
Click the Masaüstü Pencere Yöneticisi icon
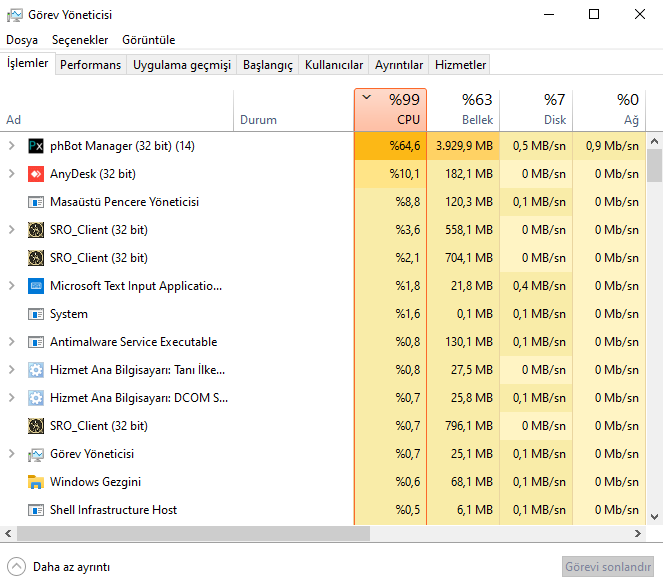click(36, 202)
